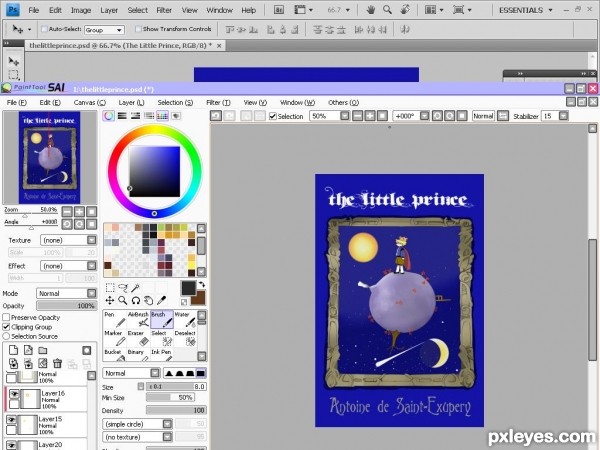Choose the lasso selection tool
This screenshot has width=600, height=450.
[123, 287]
